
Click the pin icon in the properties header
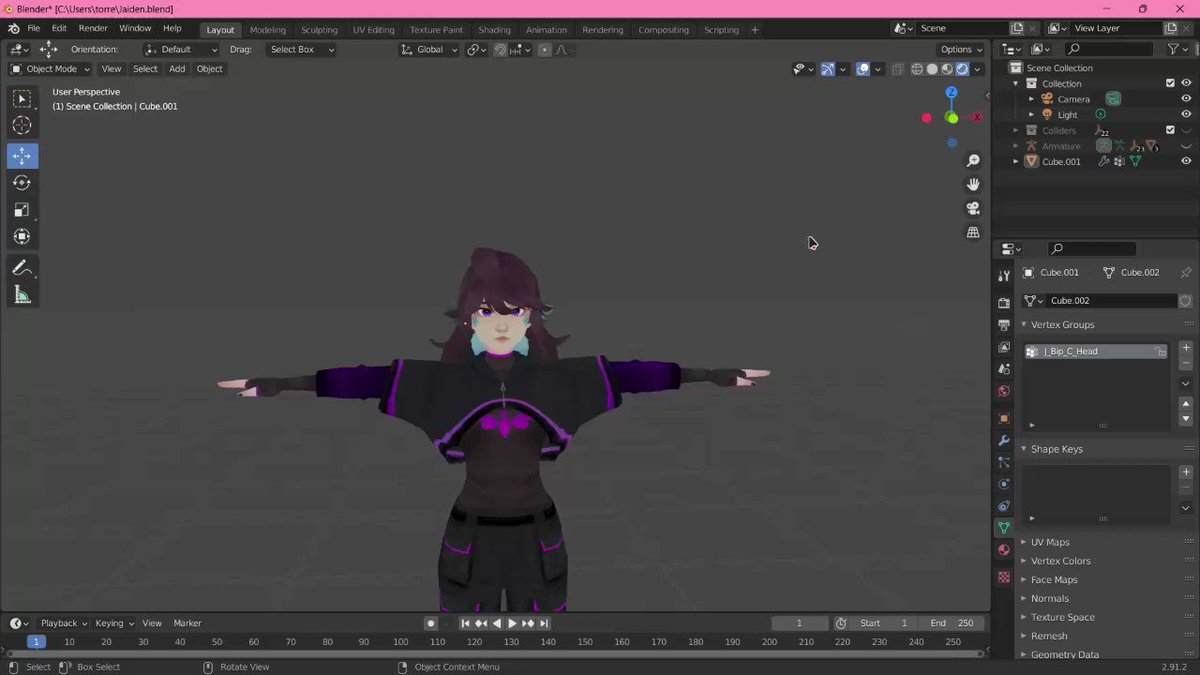[x=1186, y=272]
